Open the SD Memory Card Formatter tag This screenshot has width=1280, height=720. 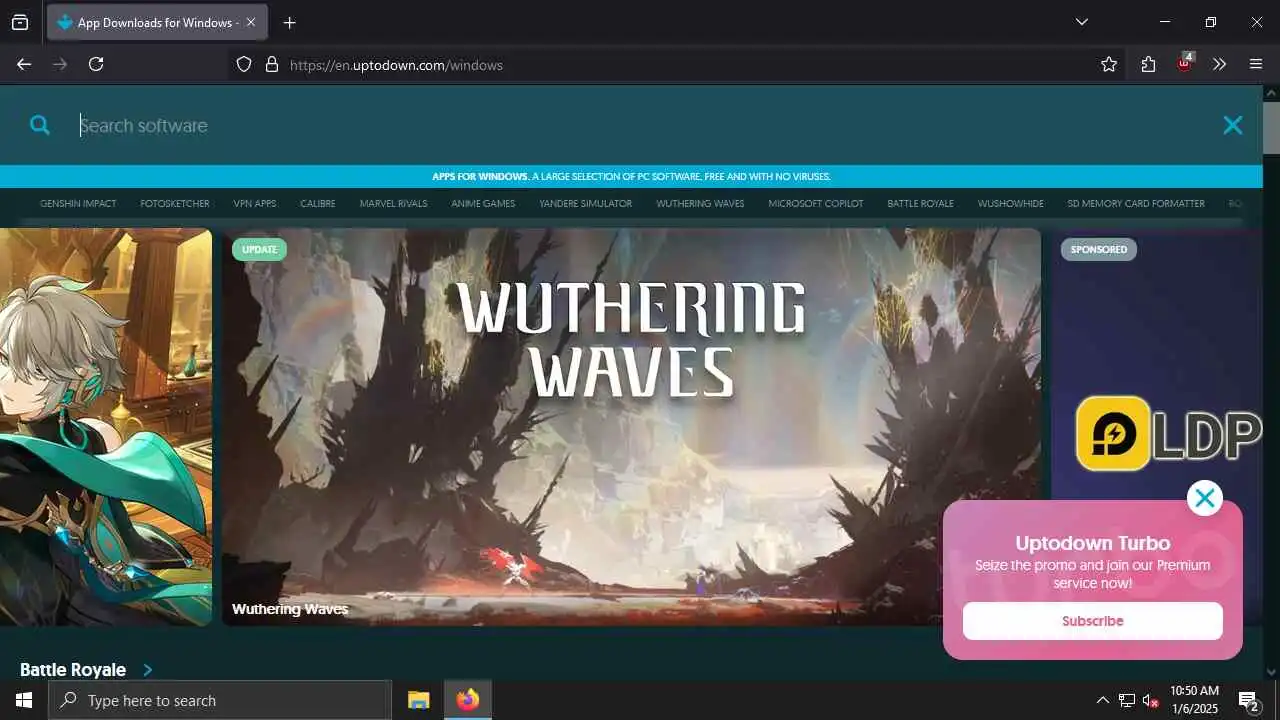pos(1136,203)
